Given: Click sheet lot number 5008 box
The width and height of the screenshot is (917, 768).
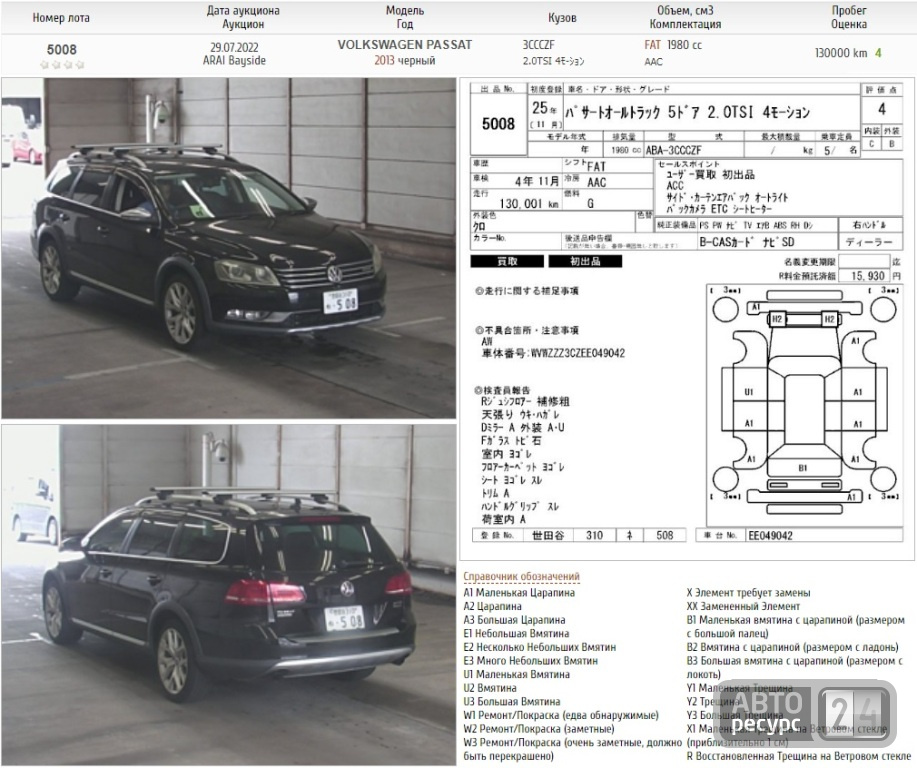Looking at the screenshot, I should coord(498,124).
